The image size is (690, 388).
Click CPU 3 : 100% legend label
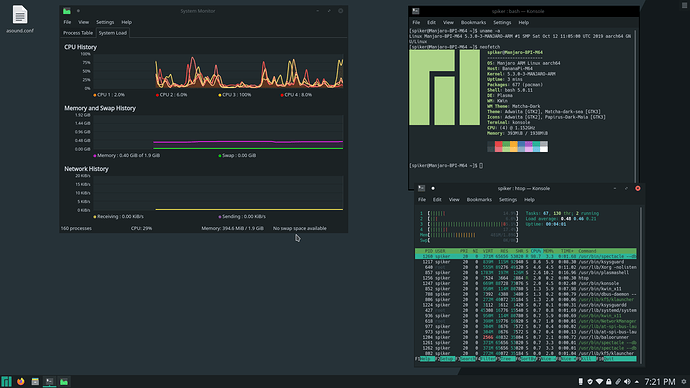pos(236,95)
